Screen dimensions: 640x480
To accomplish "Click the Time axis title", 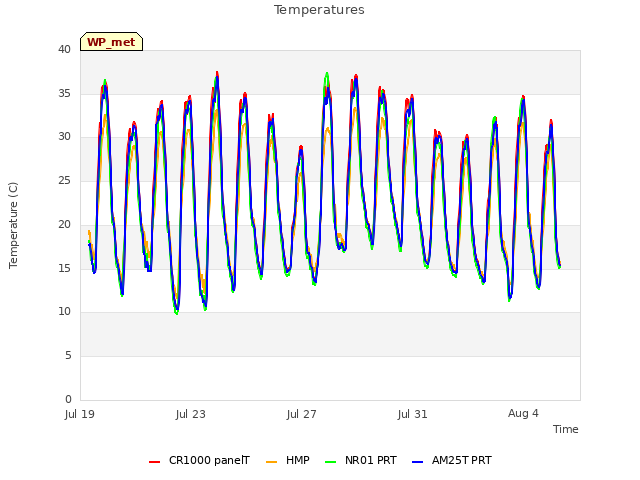I will pyautogui.click(x=566, y=429).
